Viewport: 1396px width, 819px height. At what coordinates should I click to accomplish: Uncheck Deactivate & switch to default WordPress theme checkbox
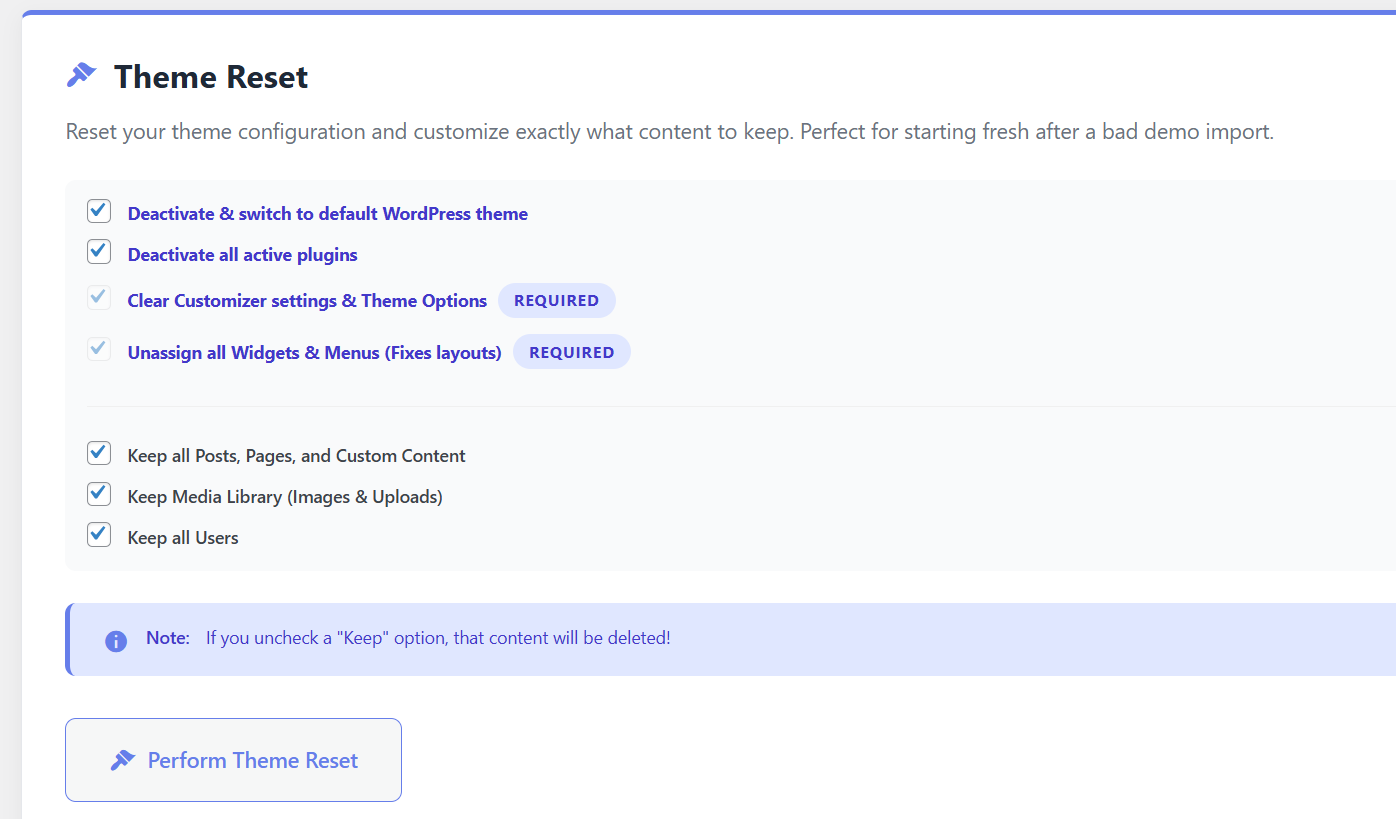99,211
